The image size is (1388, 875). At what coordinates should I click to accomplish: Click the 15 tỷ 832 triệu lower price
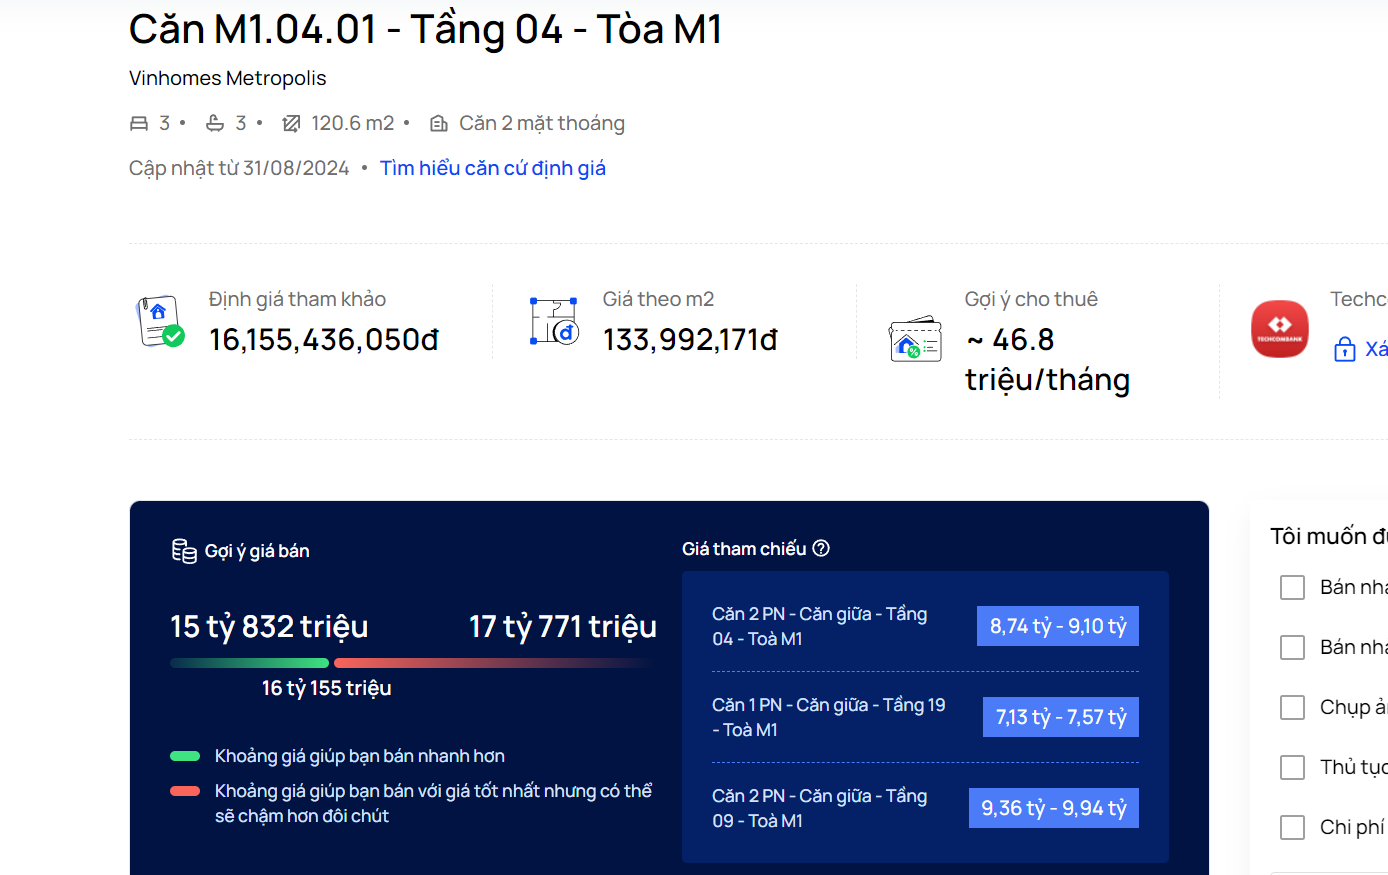coord(270,627)
